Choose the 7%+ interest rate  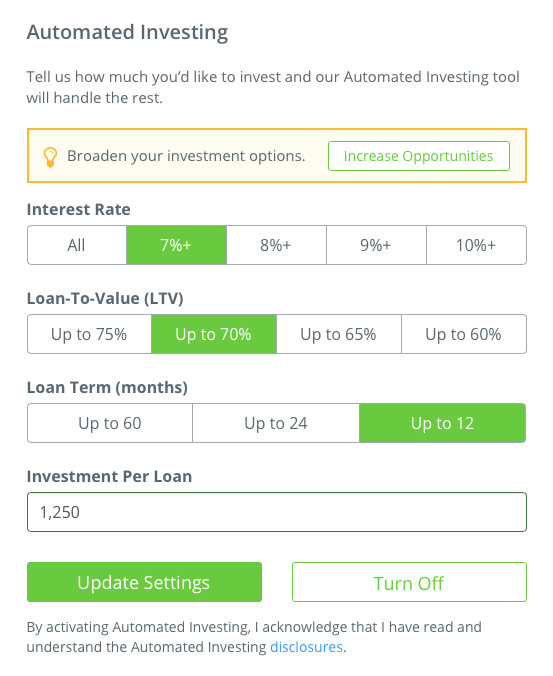(x=176, y=245)
